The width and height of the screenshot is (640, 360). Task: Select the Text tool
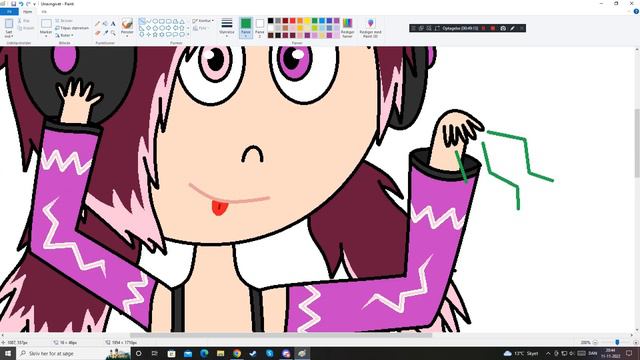113,24
